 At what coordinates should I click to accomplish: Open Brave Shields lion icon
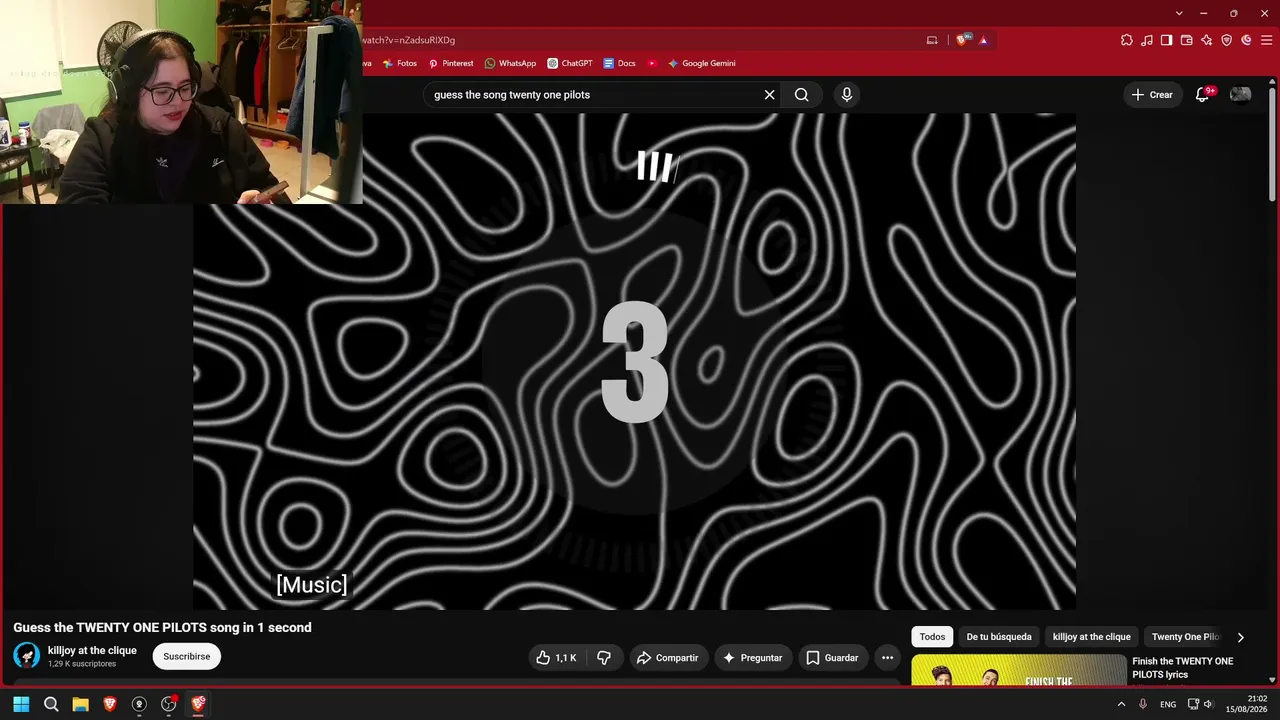(x=963, y=40)
